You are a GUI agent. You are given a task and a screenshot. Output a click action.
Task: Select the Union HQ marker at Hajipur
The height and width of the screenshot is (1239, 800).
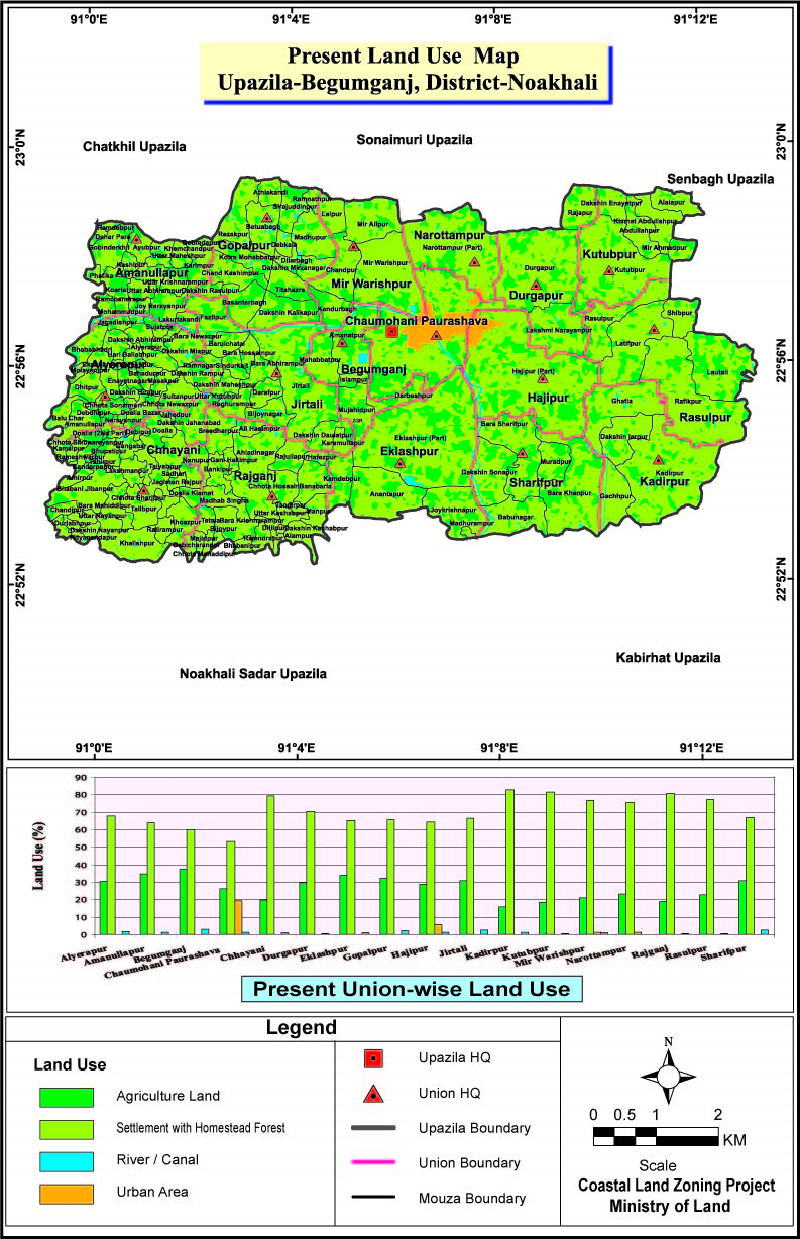click(x=543, y=378)
